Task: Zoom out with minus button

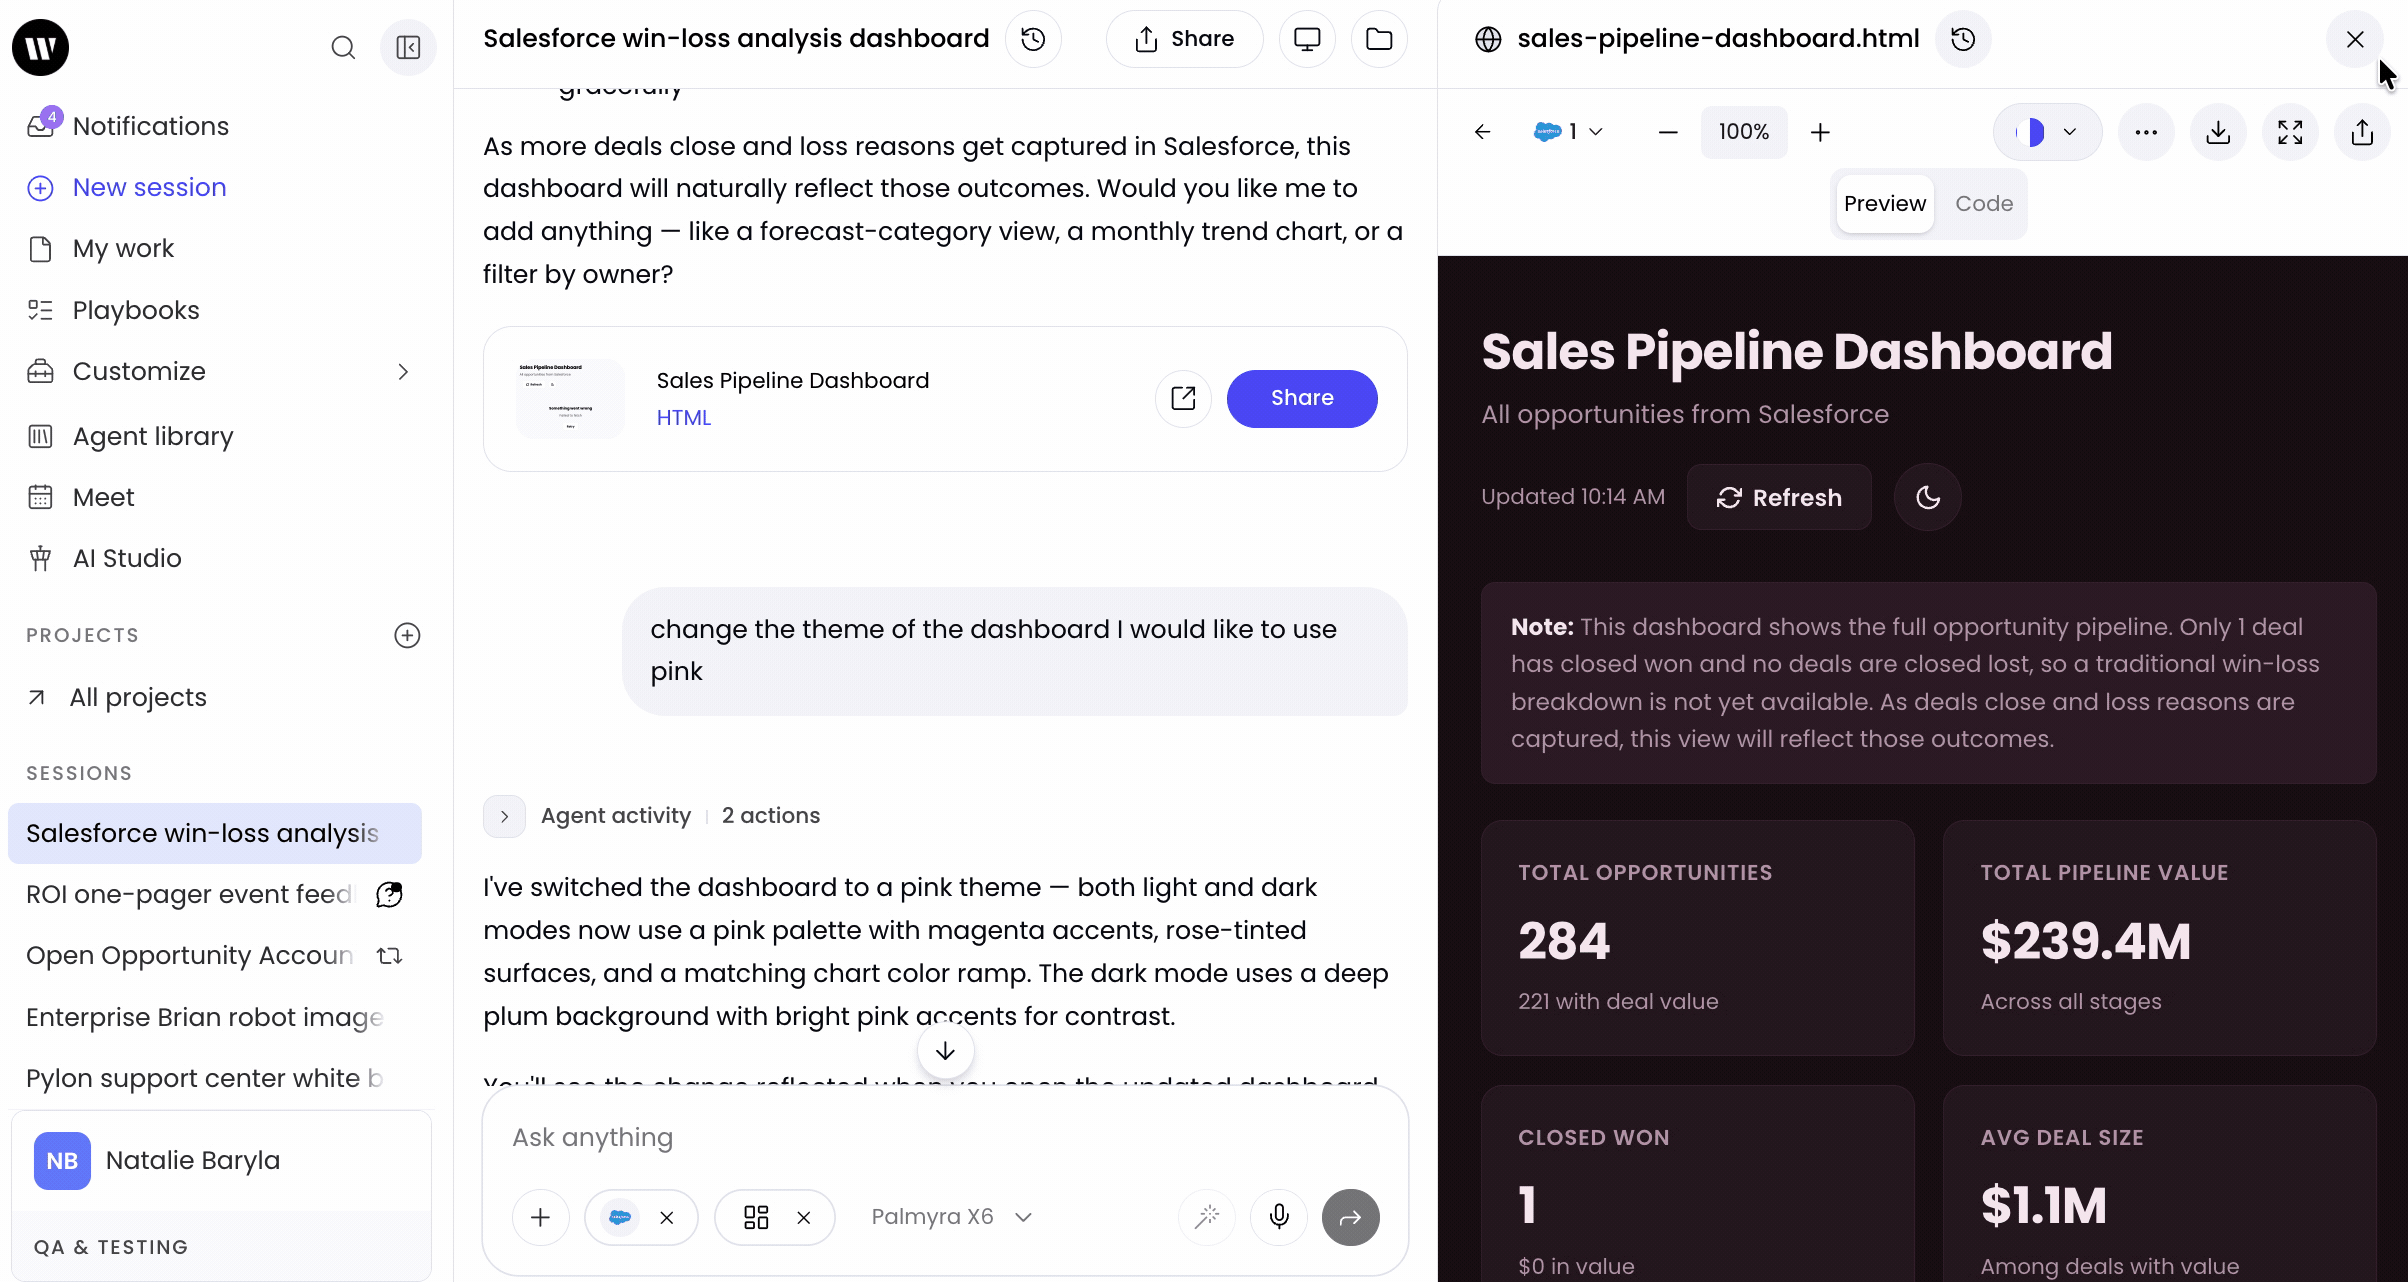Action: pyautogui.click(x=1668, y=132)
